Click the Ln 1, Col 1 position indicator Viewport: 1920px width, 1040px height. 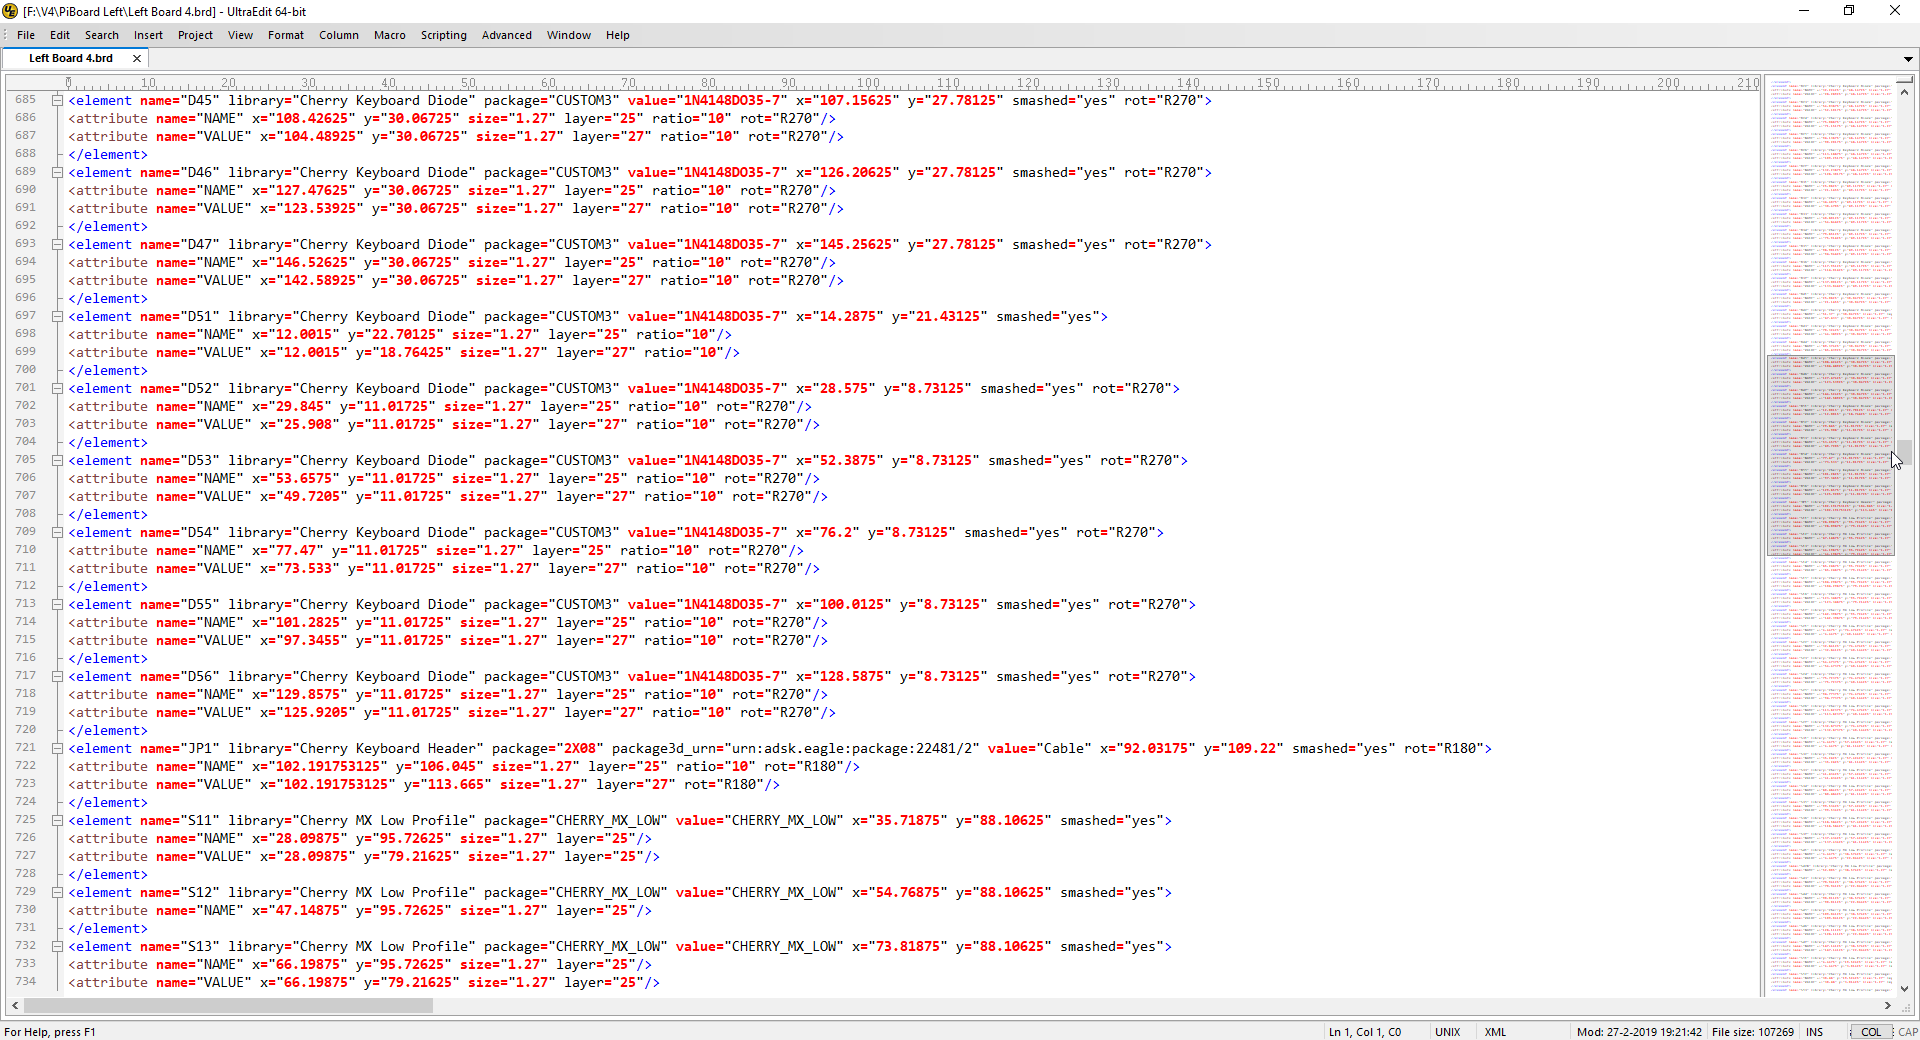click(x=1365, y=1032)
